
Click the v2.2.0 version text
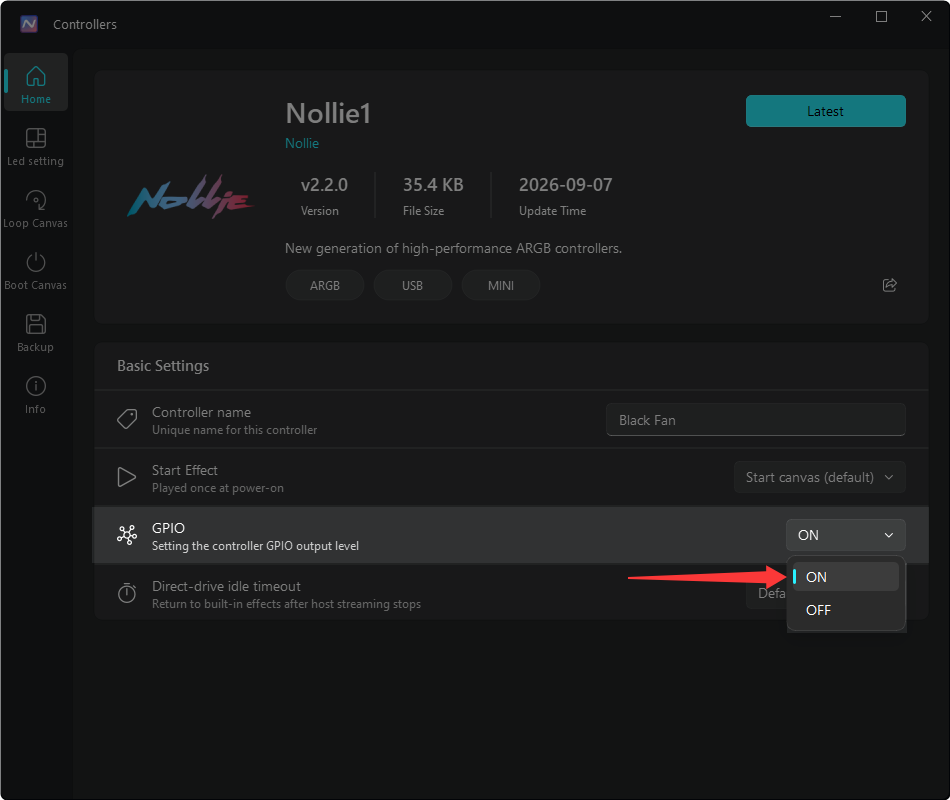coord(324,185)
